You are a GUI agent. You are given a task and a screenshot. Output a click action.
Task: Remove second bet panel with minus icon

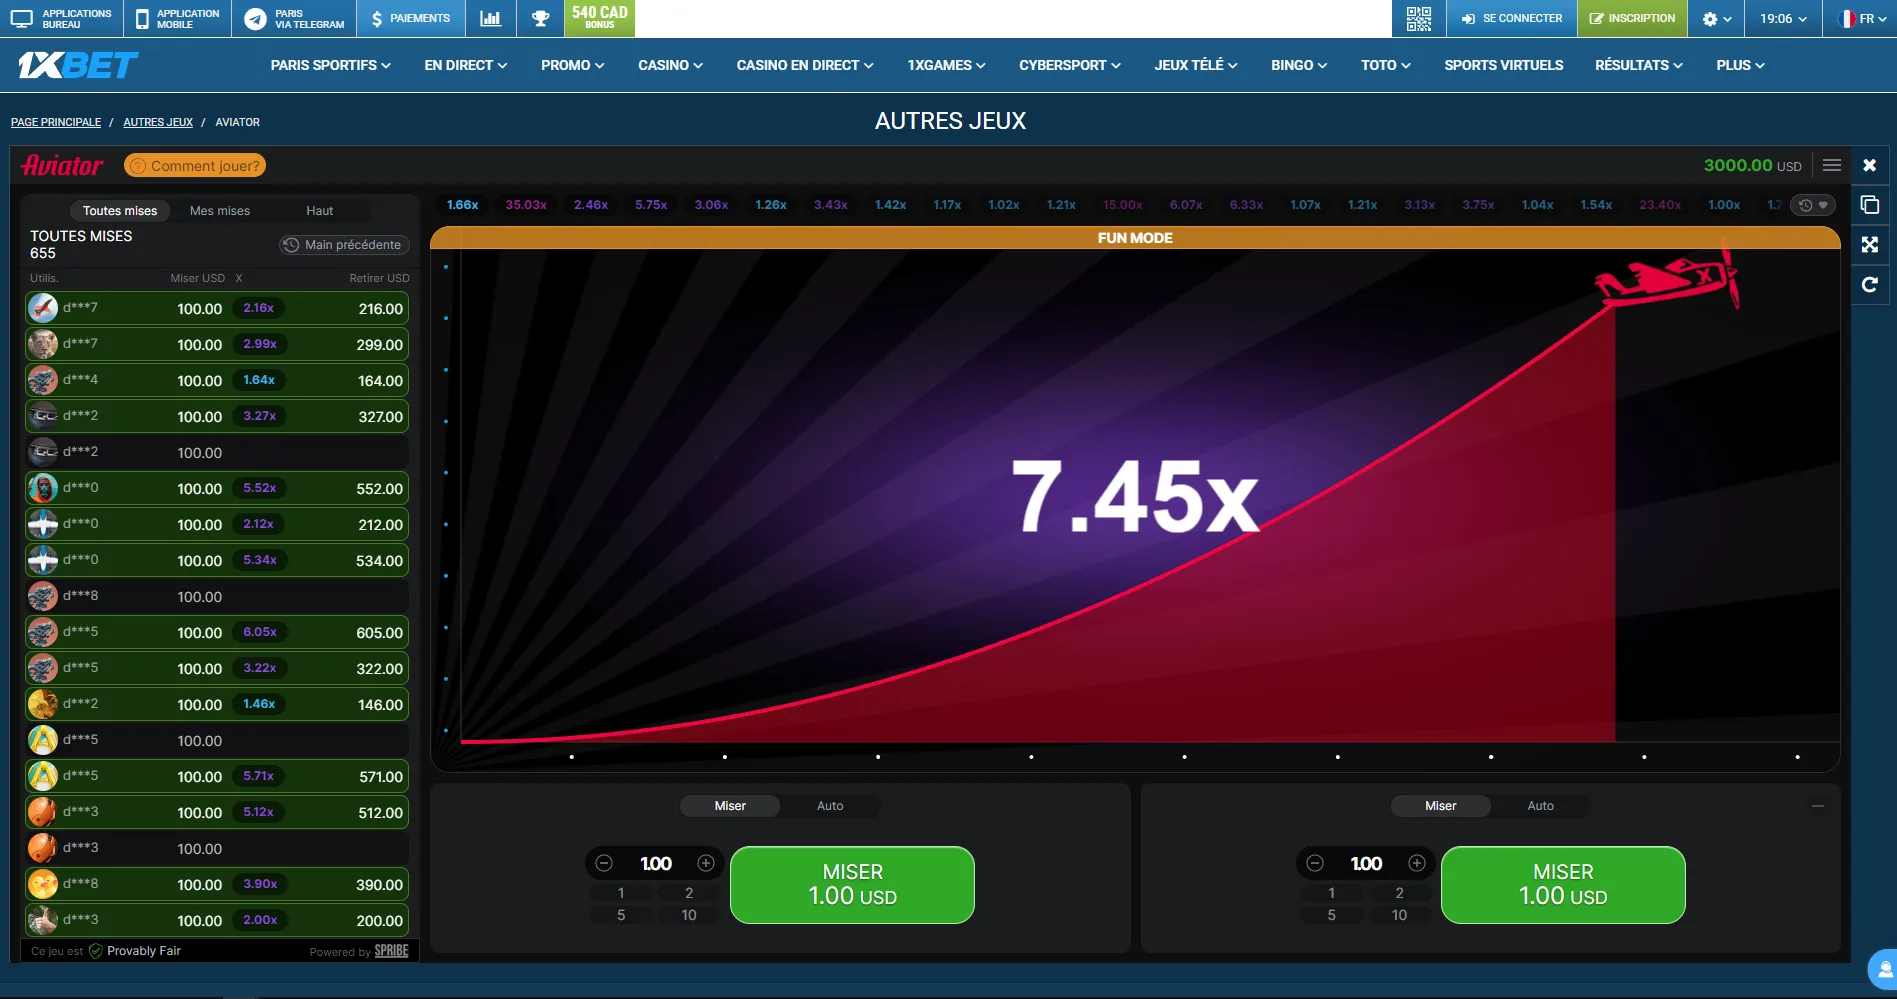coord(1818,806)
